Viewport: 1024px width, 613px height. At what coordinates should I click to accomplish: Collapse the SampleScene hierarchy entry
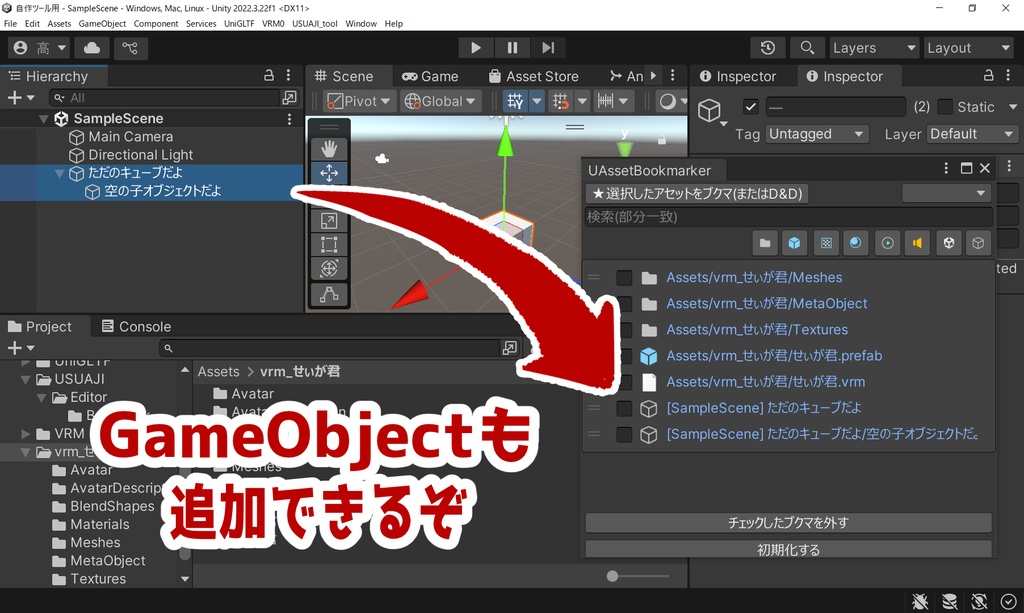pos(43,118)
